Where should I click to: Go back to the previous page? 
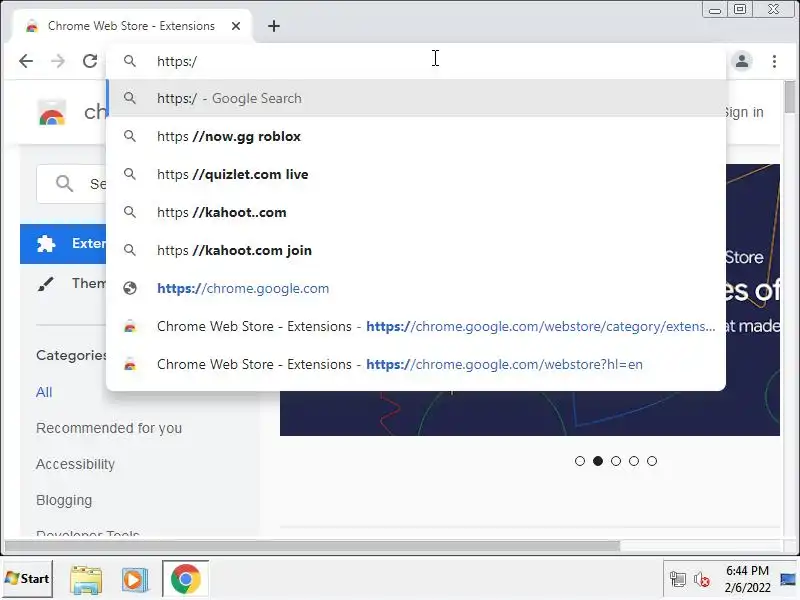coord(26,61)
